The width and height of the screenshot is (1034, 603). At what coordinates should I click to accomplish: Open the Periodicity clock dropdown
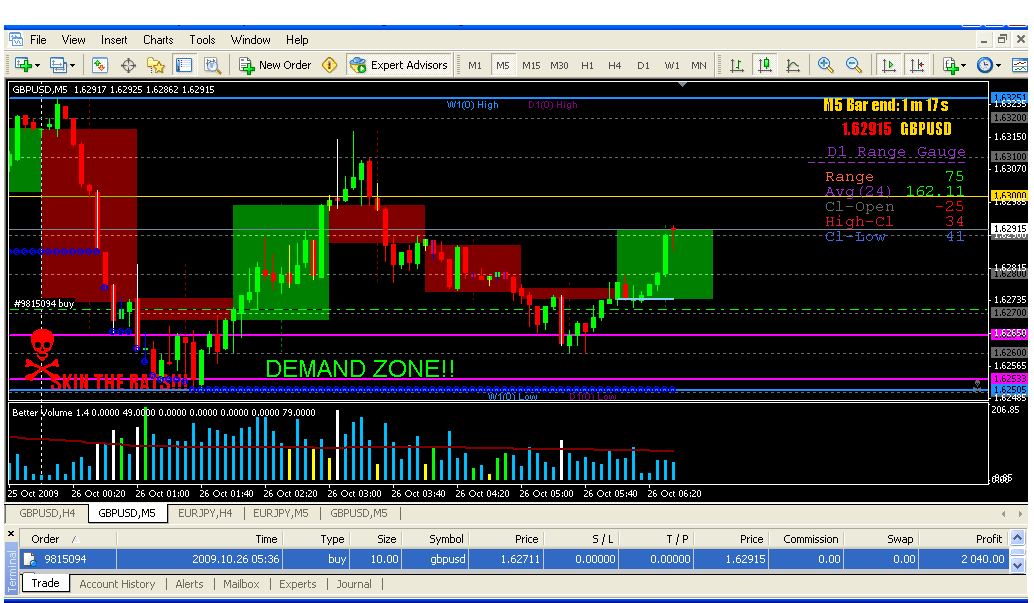pos(998,65)
